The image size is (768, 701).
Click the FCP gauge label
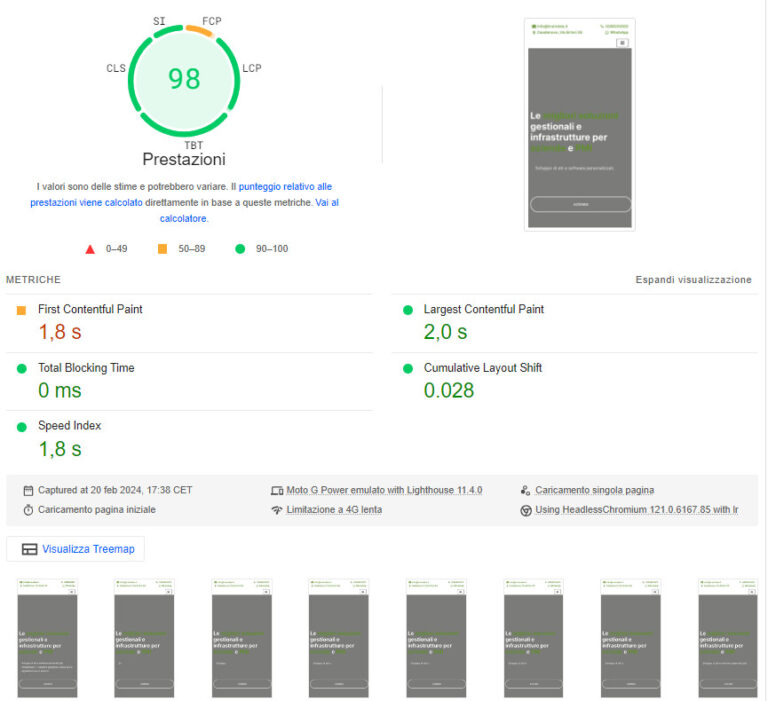pyautogui.click(x=212, y=21)
